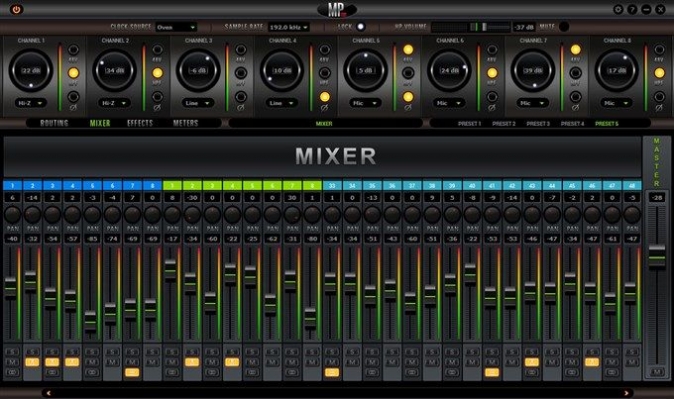Toggle the Lock indicator button
The width and height of the screenshot is (674, 399).
(361, 27)
